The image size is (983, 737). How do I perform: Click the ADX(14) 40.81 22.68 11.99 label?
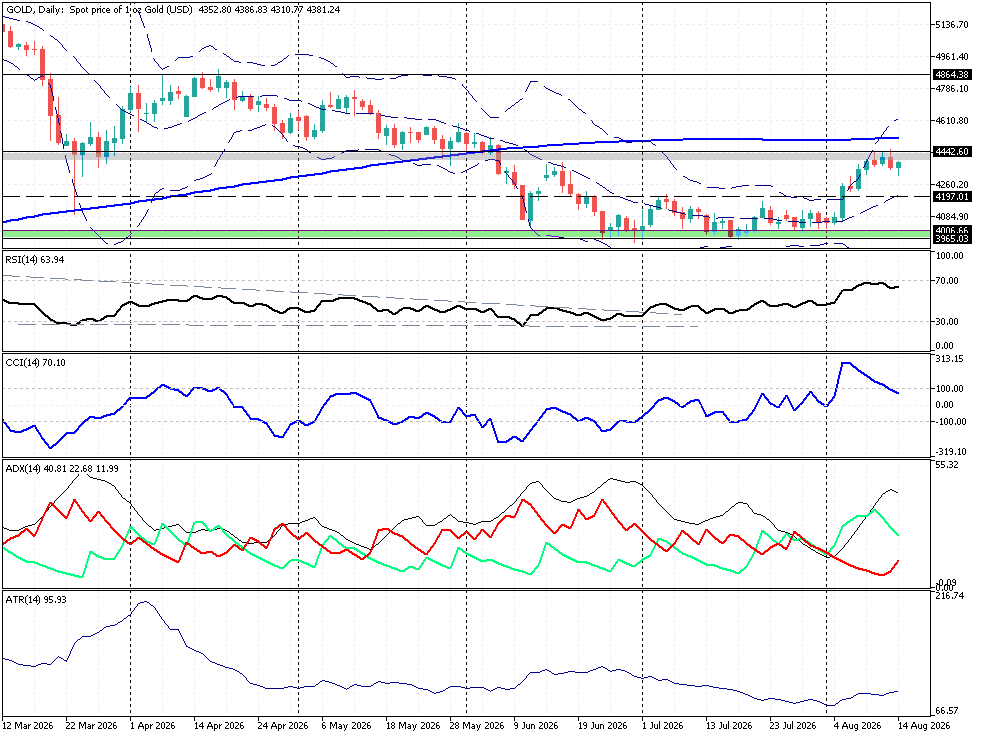click(x=61, y=468)
